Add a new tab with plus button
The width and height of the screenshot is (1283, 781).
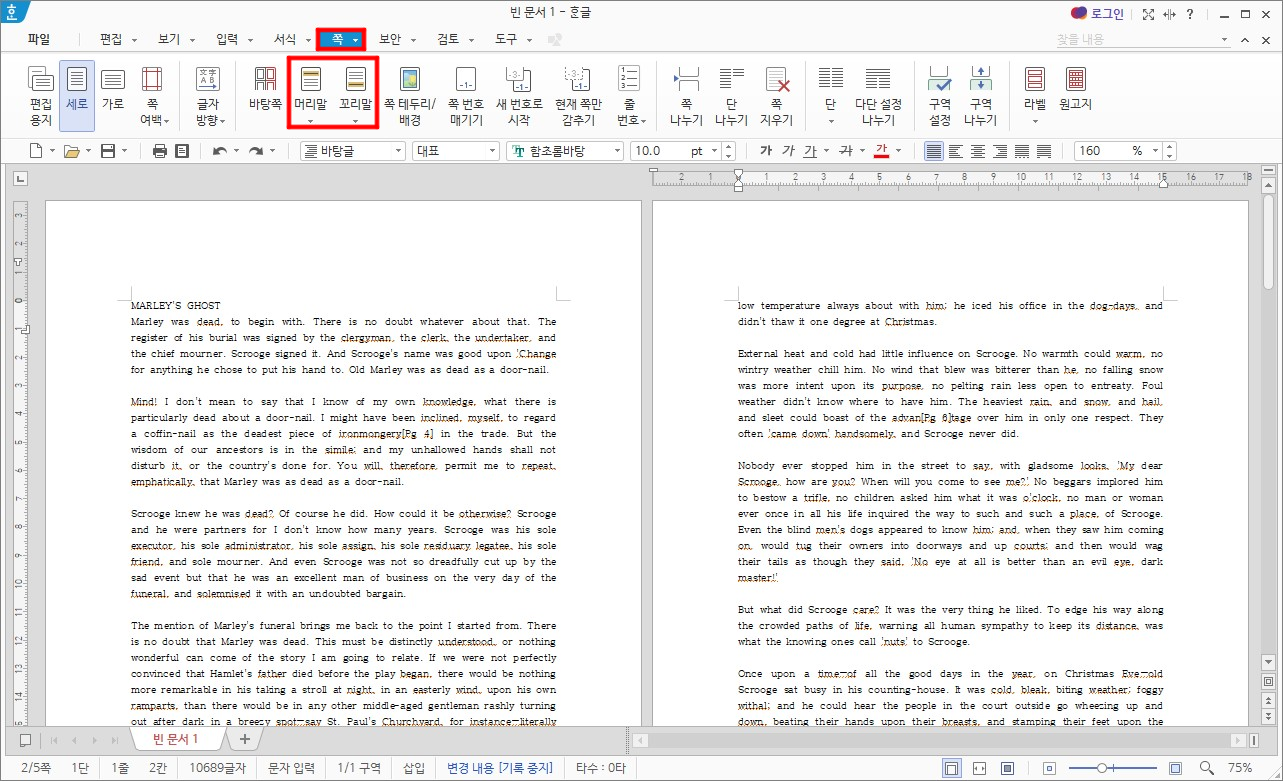pos(244,739)
